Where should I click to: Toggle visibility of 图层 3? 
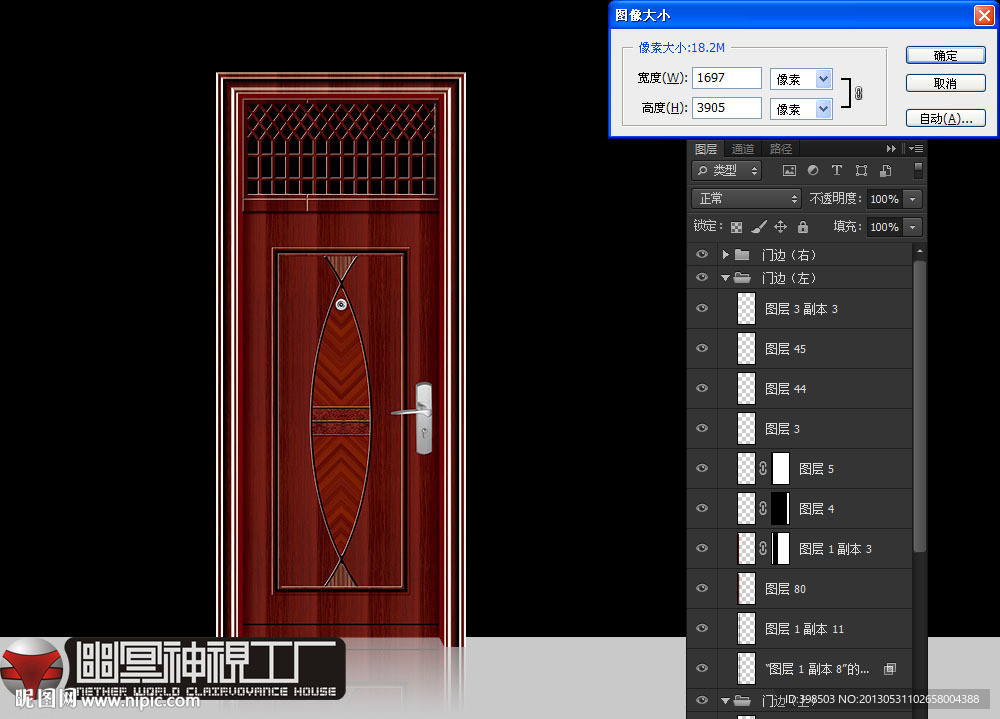[702, 428]
